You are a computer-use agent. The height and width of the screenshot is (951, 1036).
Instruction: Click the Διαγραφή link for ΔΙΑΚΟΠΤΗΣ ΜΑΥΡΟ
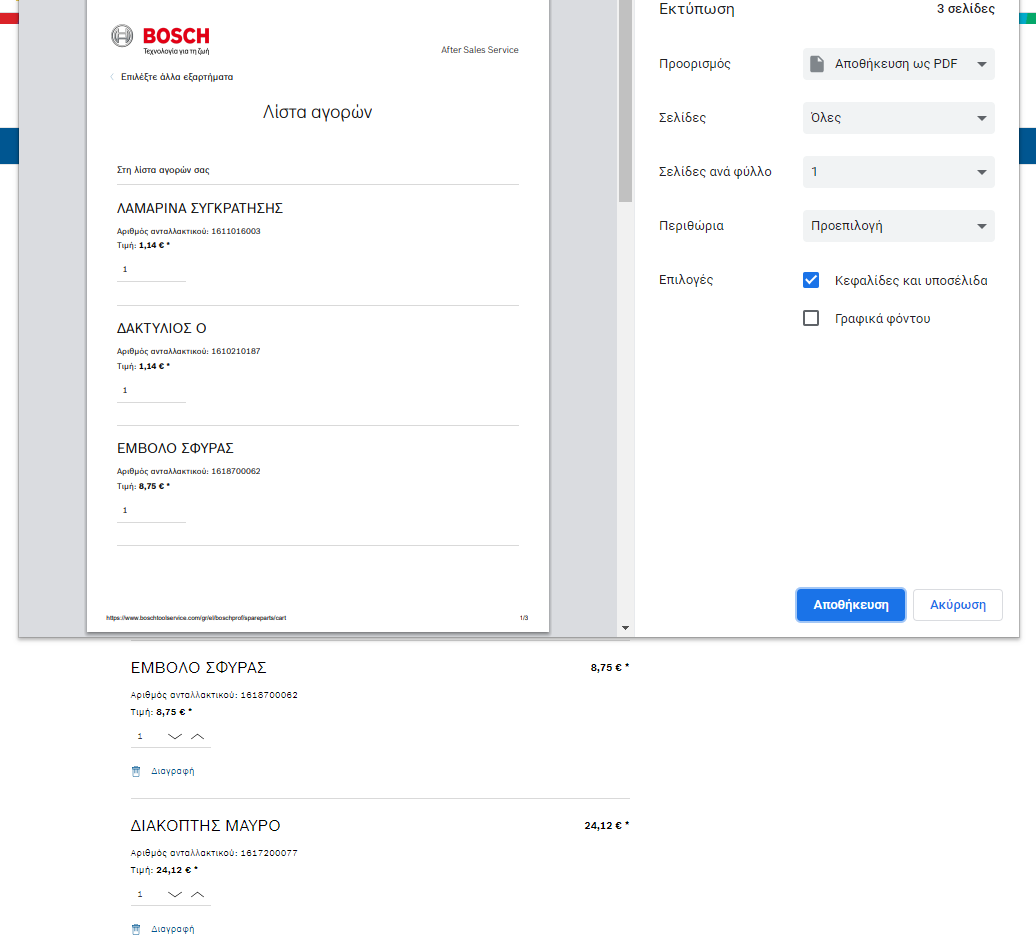(x=172, y=929)
